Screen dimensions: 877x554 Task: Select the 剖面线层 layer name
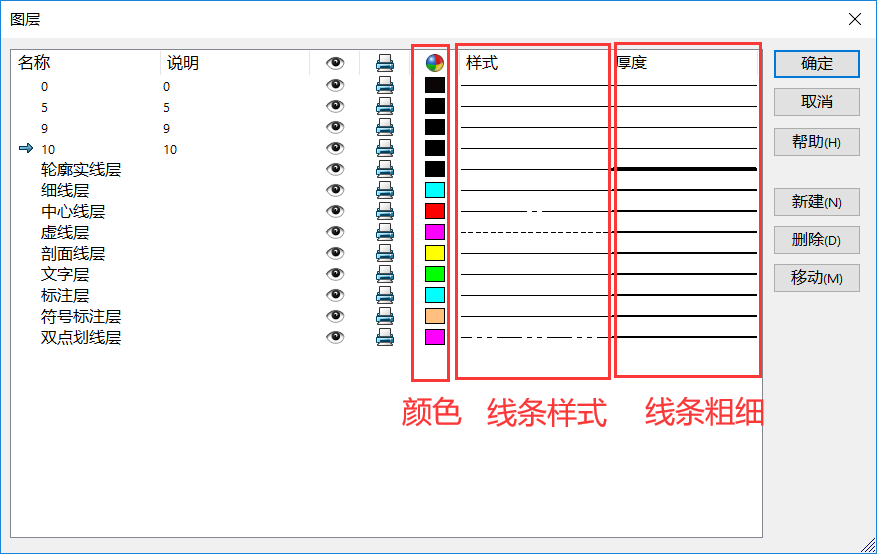pos(73,254)
